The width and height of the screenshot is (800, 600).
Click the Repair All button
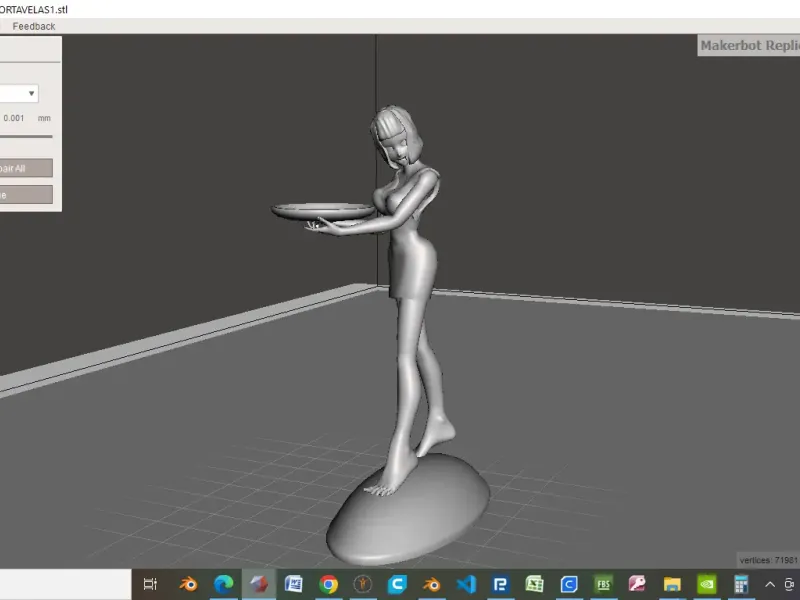[x=26, y=168]
